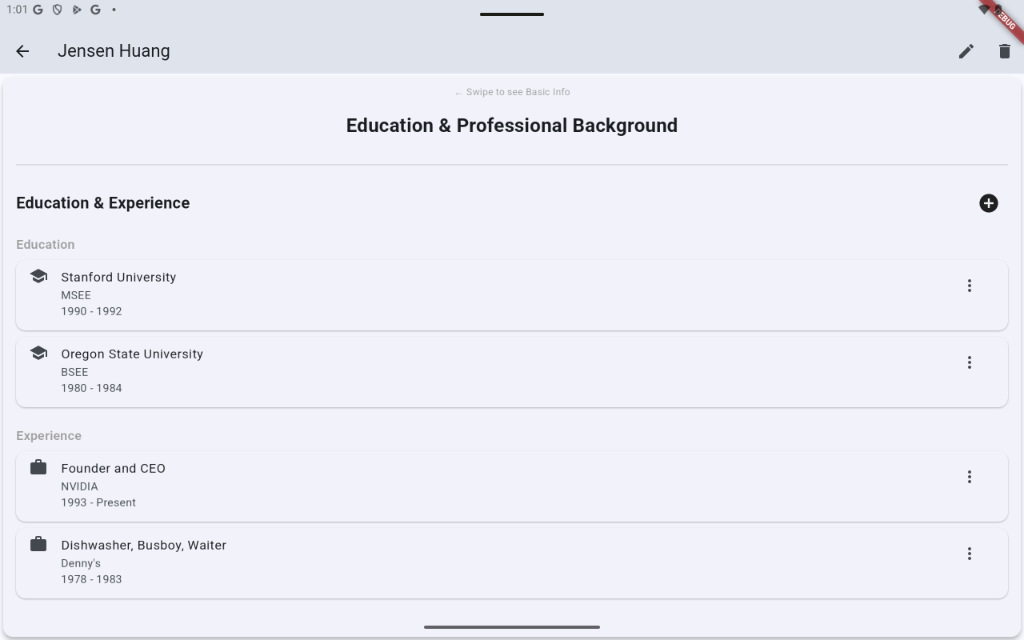Viewport: 1024px width, 640px height.
Task: Click the Oregon State graduation cap icon
Action: pyautogui.click(x=39, y=353)
